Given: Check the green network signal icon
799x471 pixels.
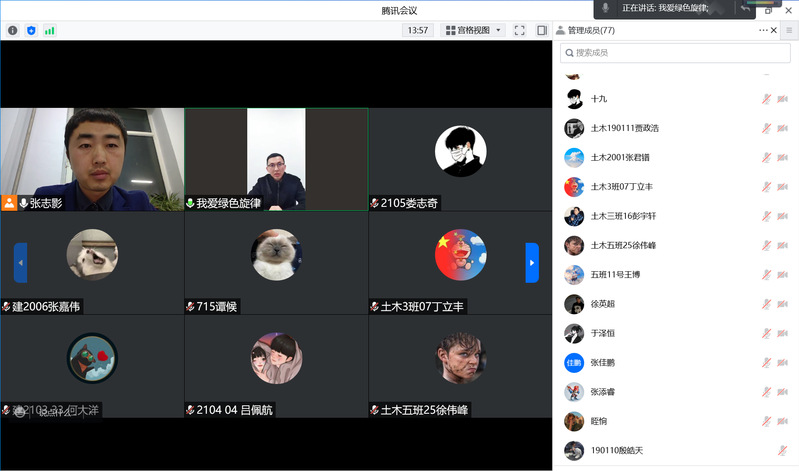Looking at the screenshot, I should pos(49,31).
